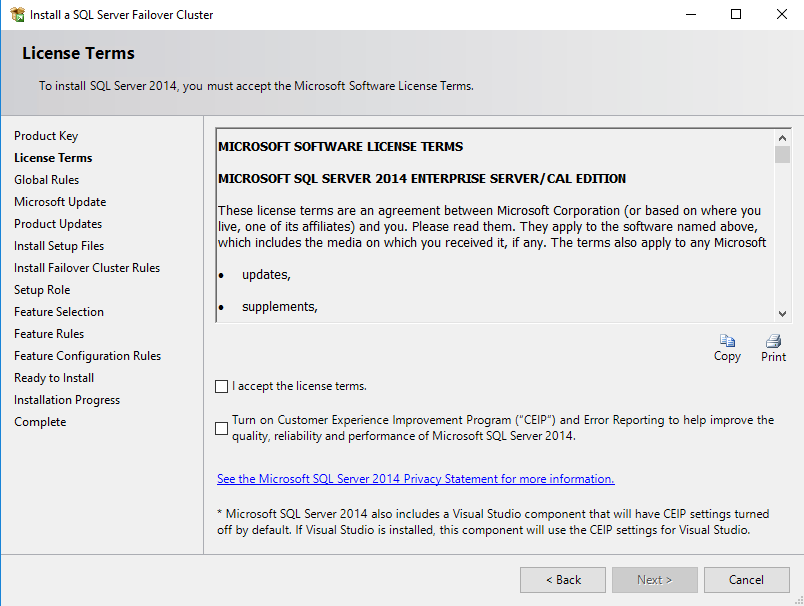Open the SQL Server 2014 Privacy Statement link
Image resolution: width=804 pixels, height=606 pixels.
point(415,479)
